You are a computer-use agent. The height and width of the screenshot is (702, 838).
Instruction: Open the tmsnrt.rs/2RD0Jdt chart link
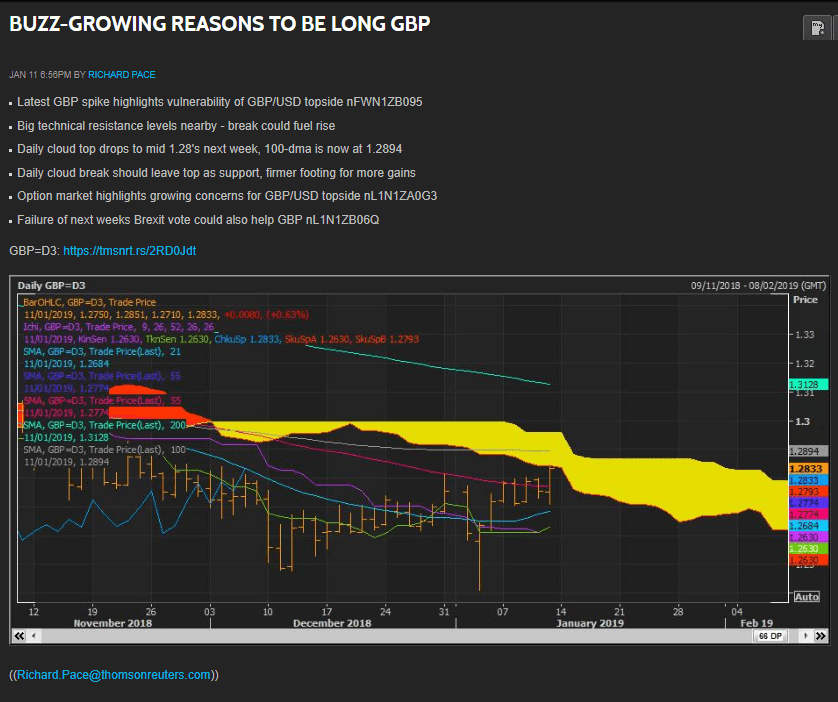pyautogui.click(x=130, y=251)
